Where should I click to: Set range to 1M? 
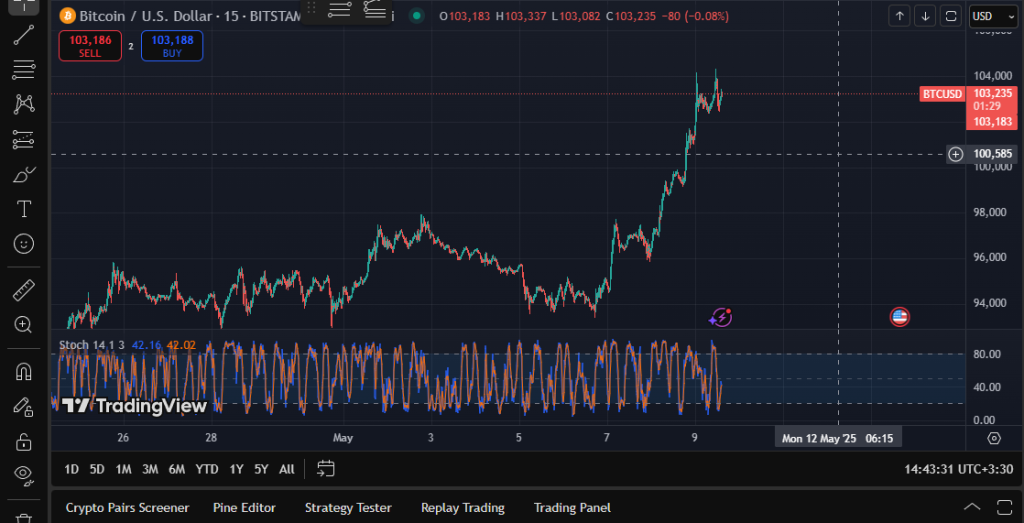123,469
